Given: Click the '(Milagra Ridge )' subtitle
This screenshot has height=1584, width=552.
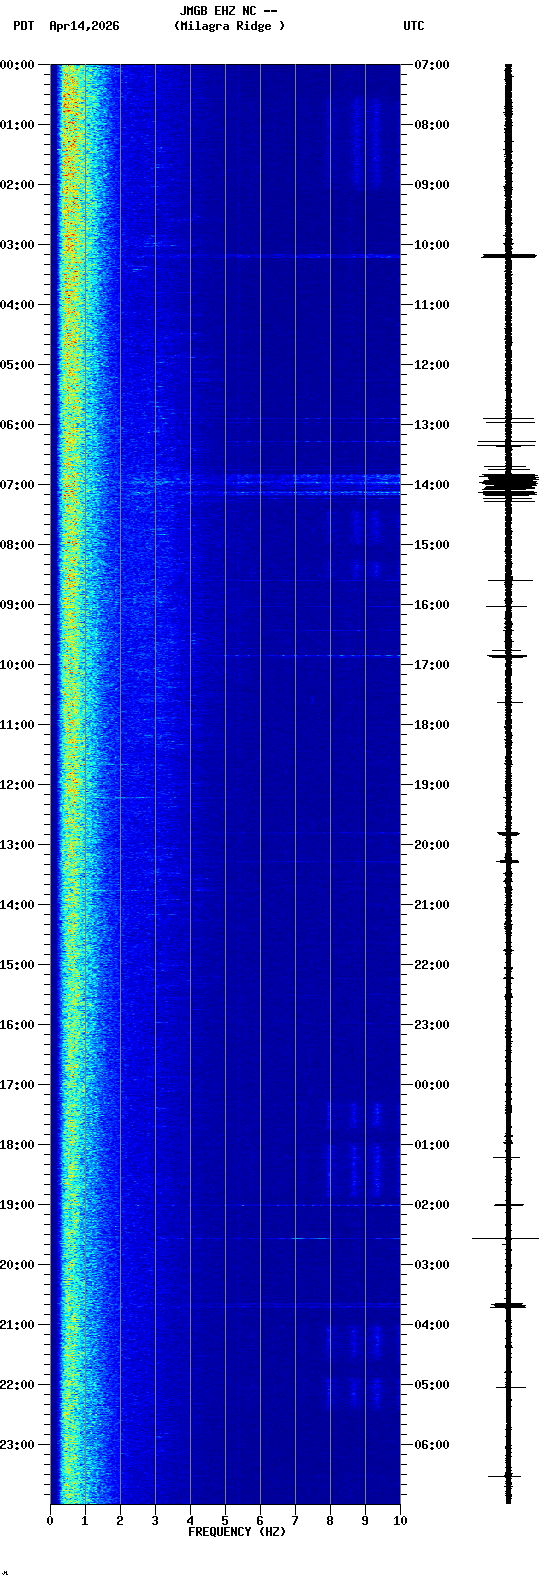Looking at the screenshot, I should tap(229, 26).
